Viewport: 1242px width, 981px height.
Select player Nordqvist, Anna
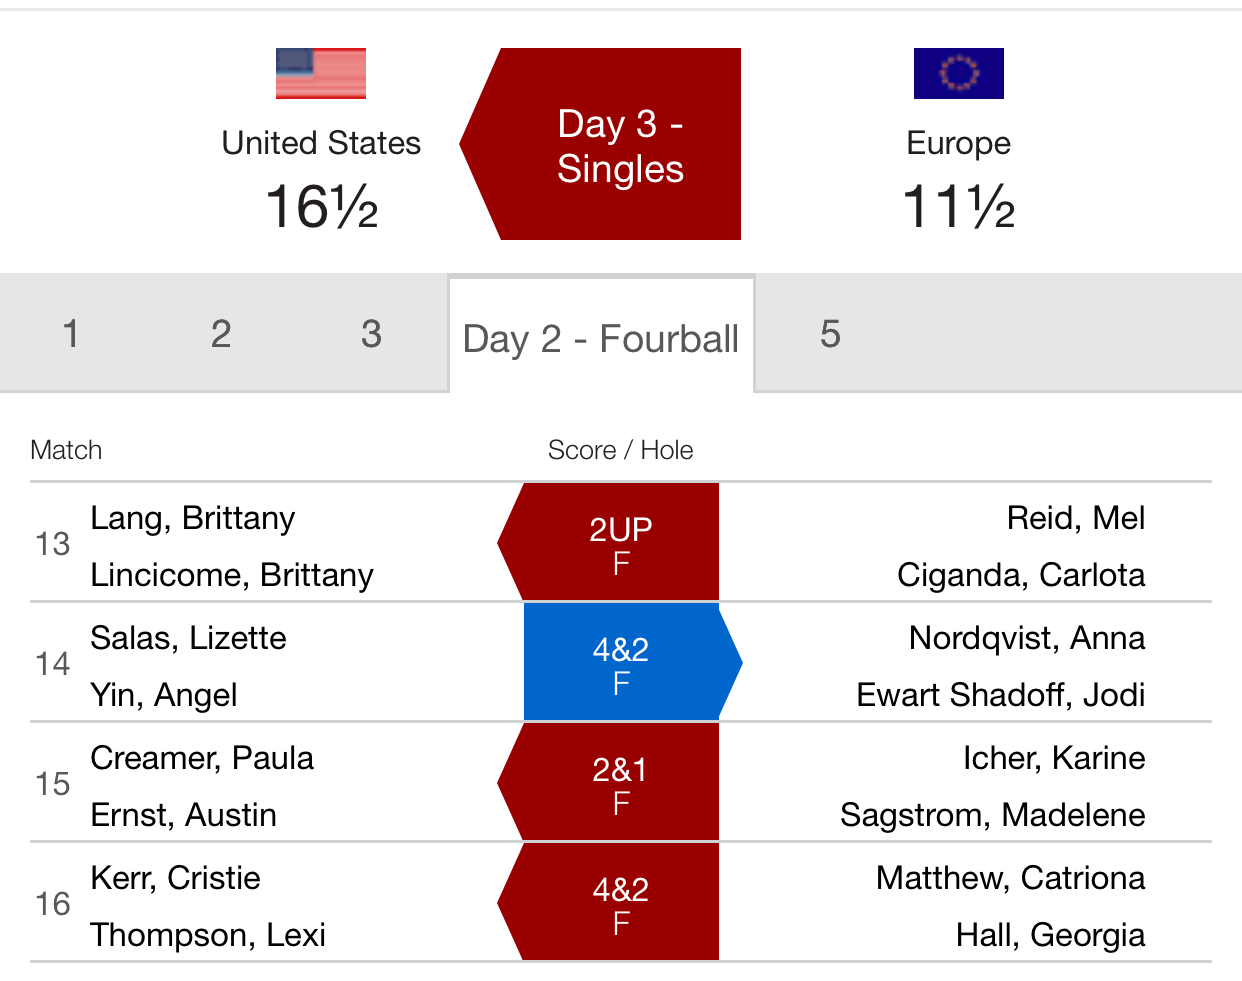pos(1027,638)
